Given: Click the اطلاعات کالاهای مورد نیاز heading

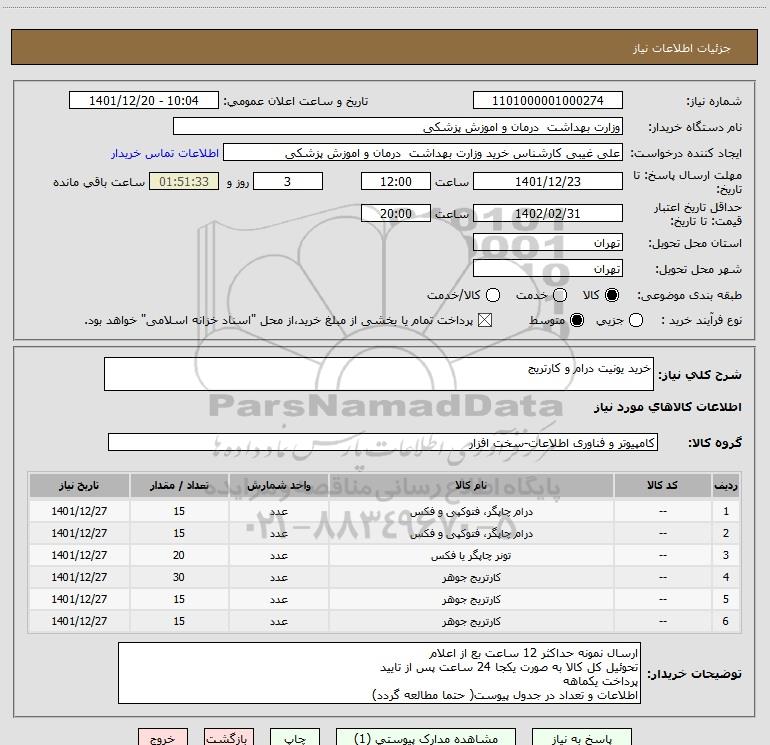Looking at the screenshot, I should click(667, 407).
